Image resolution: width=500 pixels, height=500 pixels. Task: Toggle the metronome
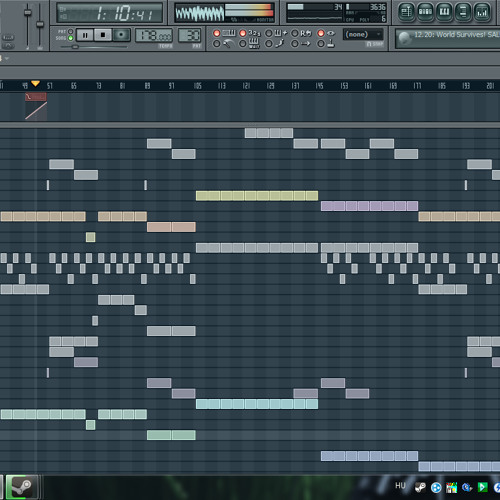coord(224,44)
